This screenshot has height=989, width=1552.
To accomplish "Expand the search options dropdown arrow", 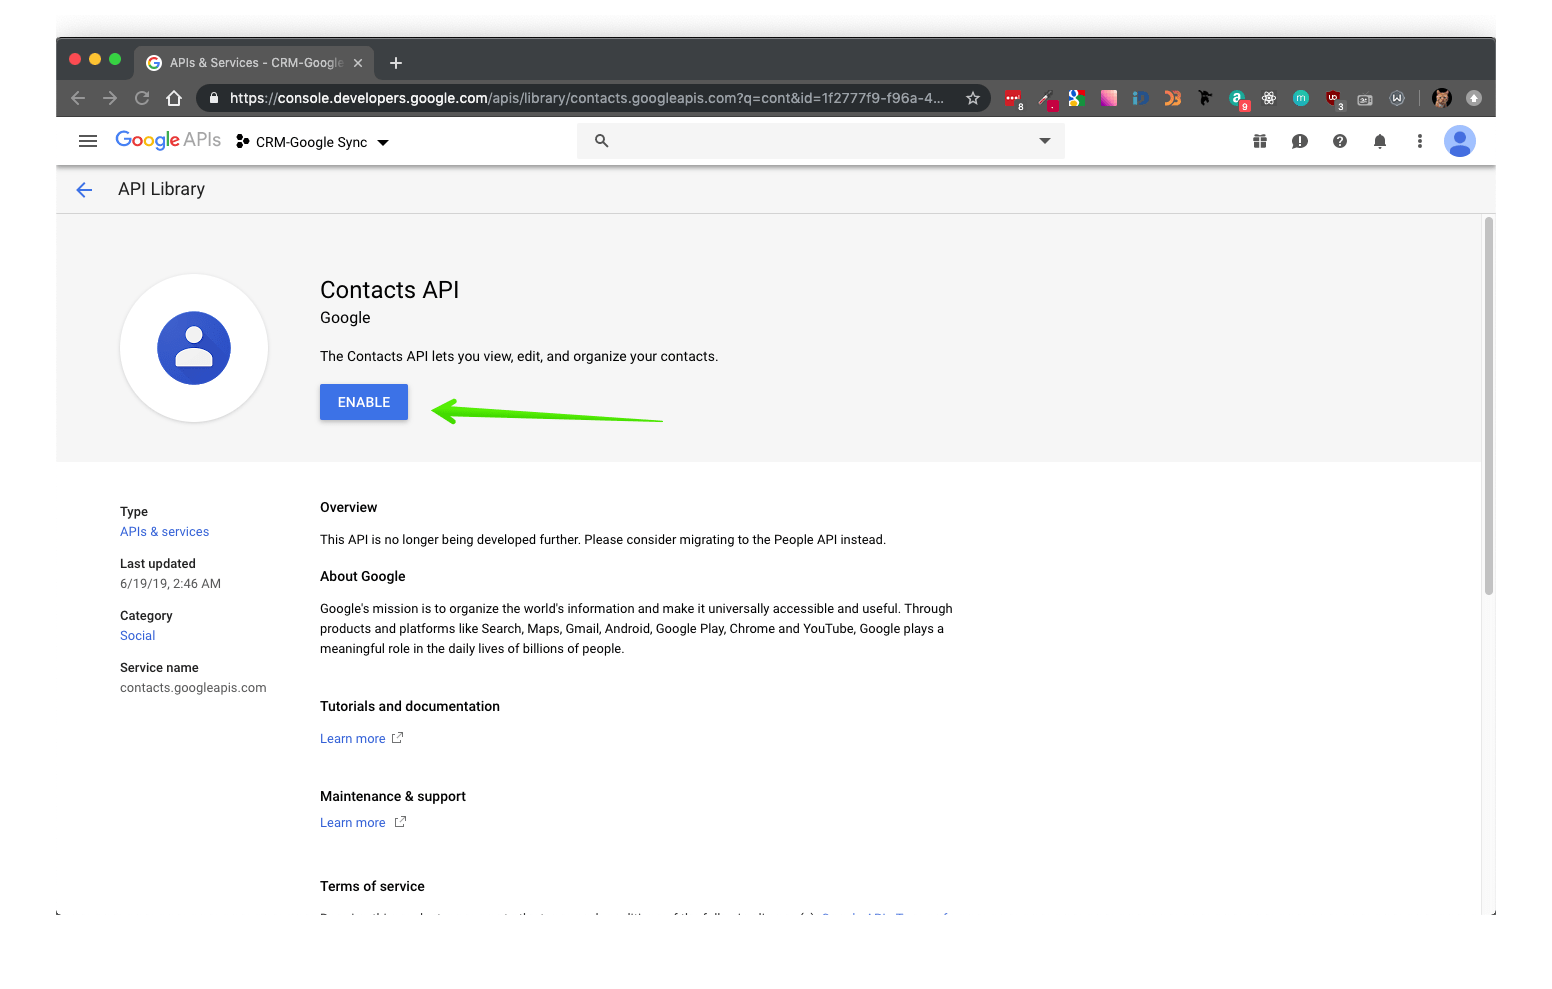I will click(x=1044, y=140).
